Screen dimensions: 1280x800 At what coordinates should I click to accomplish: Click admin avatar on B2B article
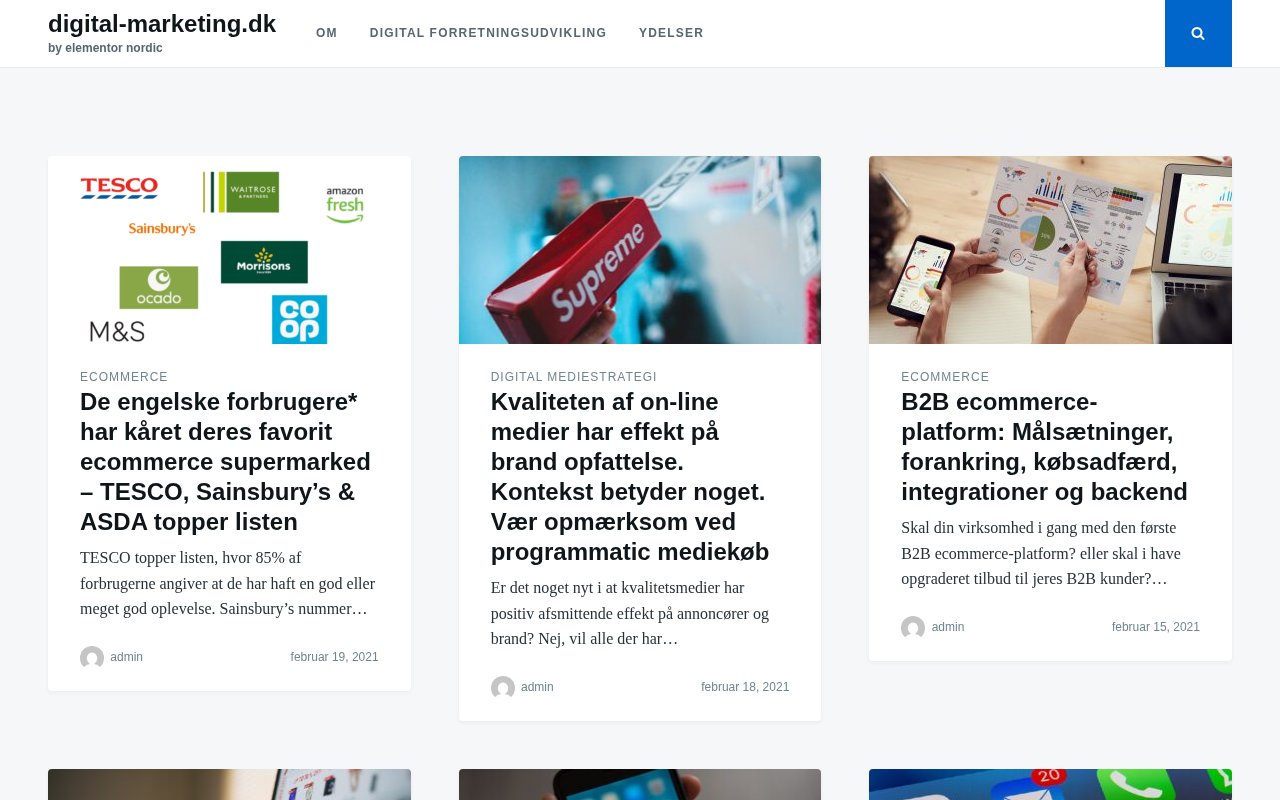pyautogui.click(x=913, y=628)
